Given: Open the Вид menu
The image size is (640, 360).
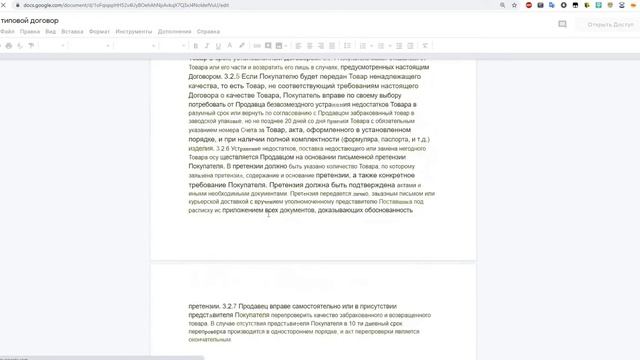Looking at the screenshot, I should (51, 31).
